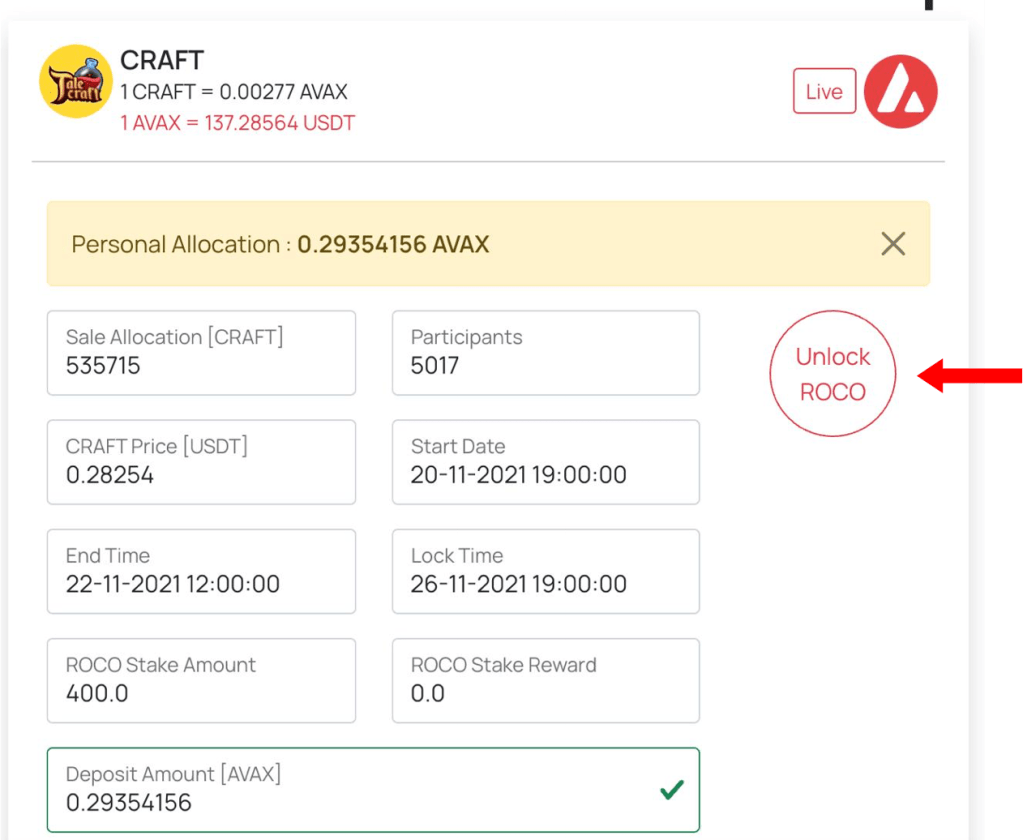The height and width of the screenshot is (840, 1023).
Task: Click the CRAFT token title
Action: click(x=162, y=60)
